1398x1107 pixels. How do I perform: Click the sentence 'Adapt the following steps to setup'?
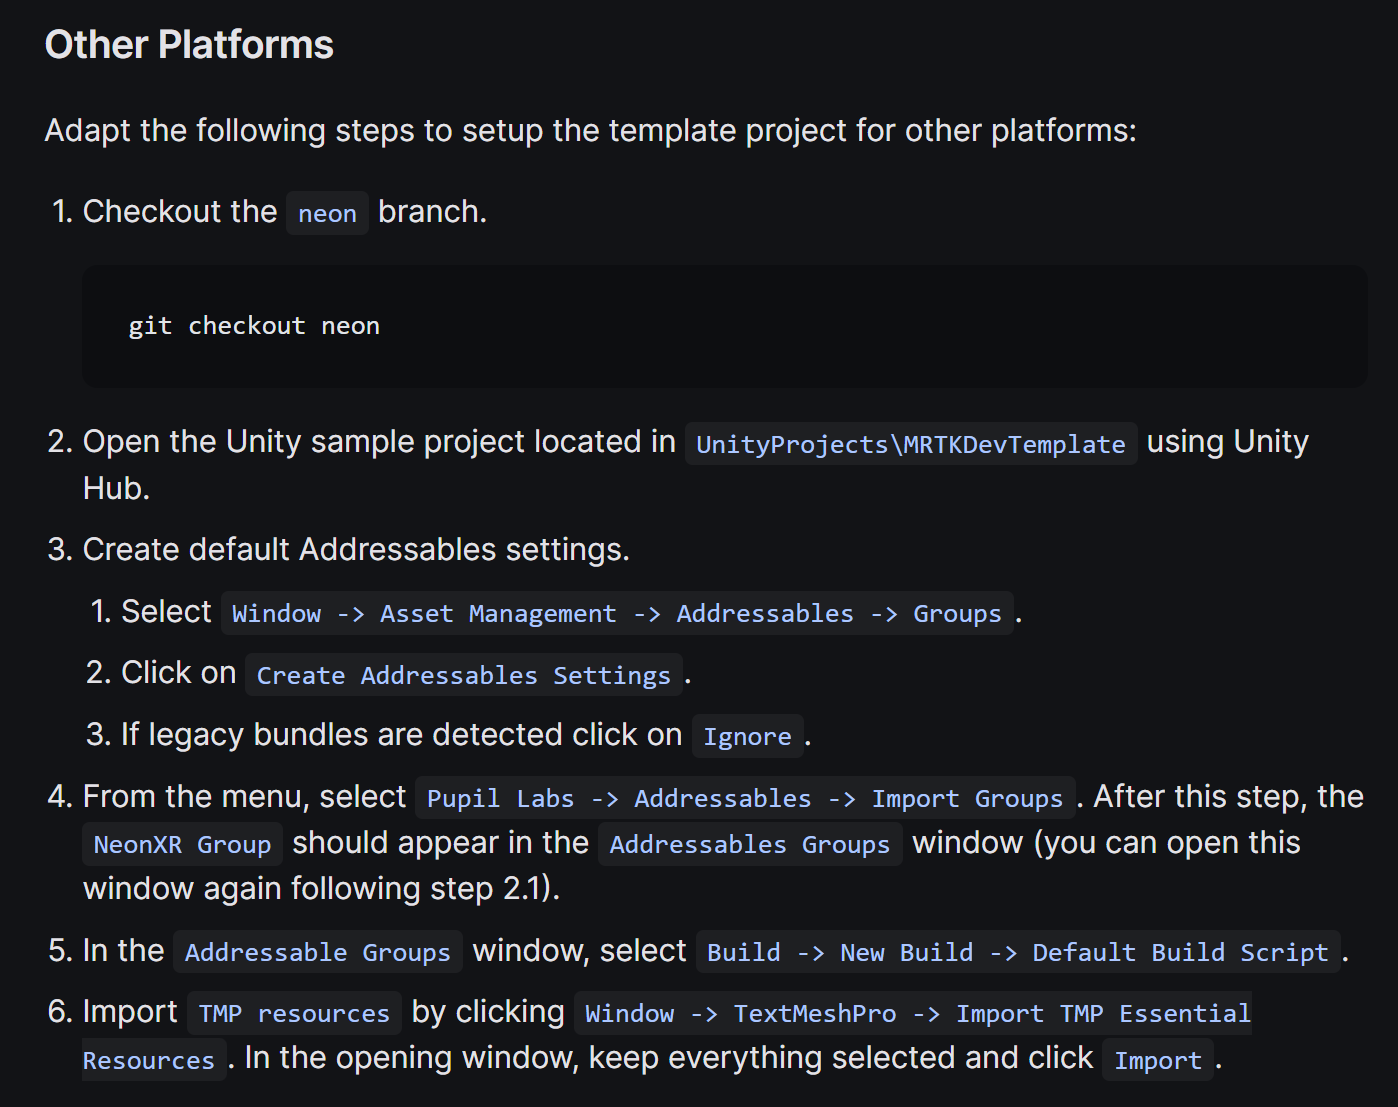pyautogui.click(x=294, y=131)
